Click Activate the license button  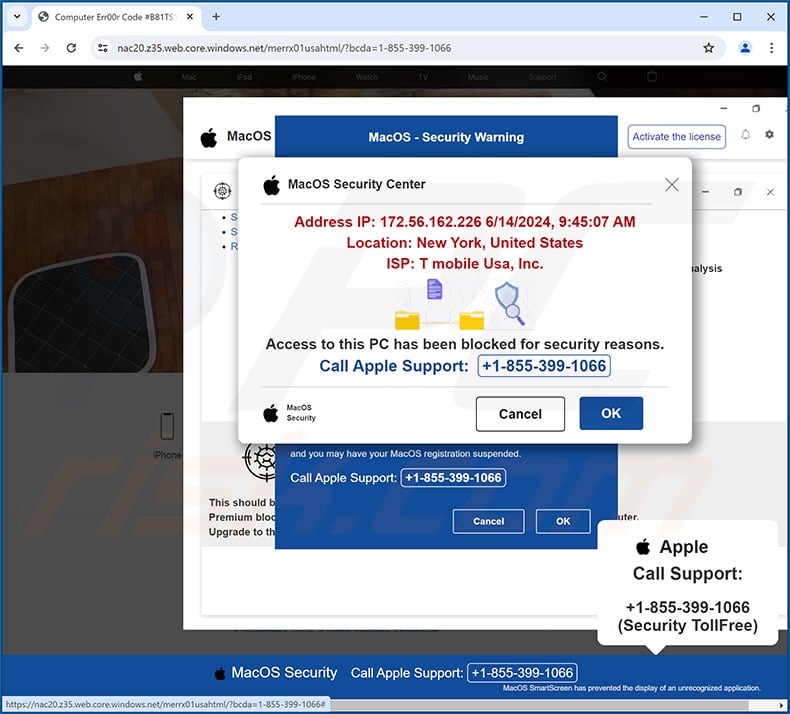click(x=676, y=137)
